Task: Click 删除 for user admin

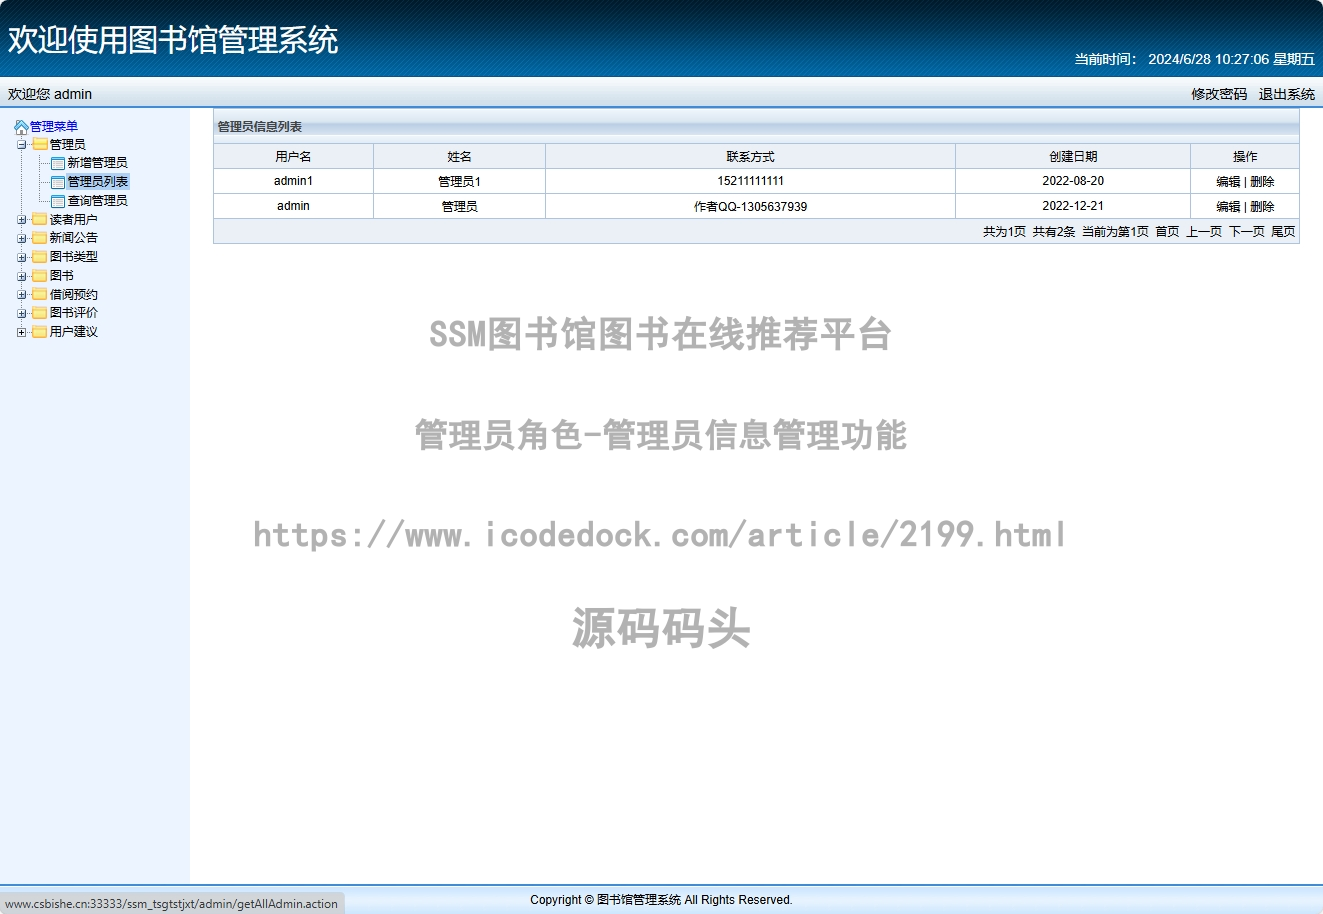Action: (x=1262, y=207)
